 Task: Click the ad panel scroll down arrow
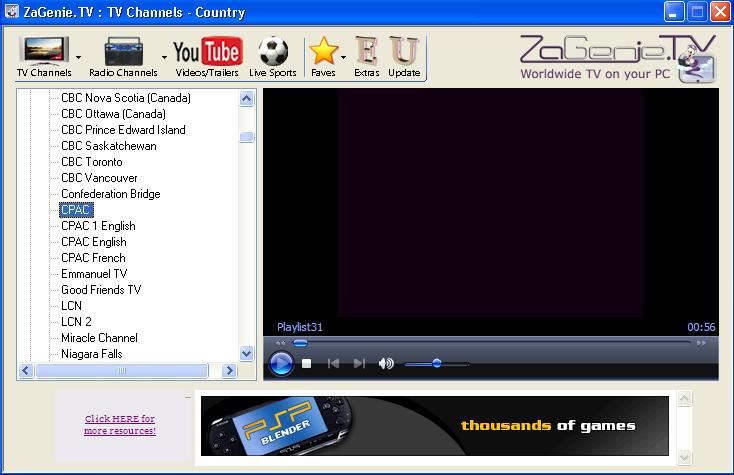click(x=684, y=457)
